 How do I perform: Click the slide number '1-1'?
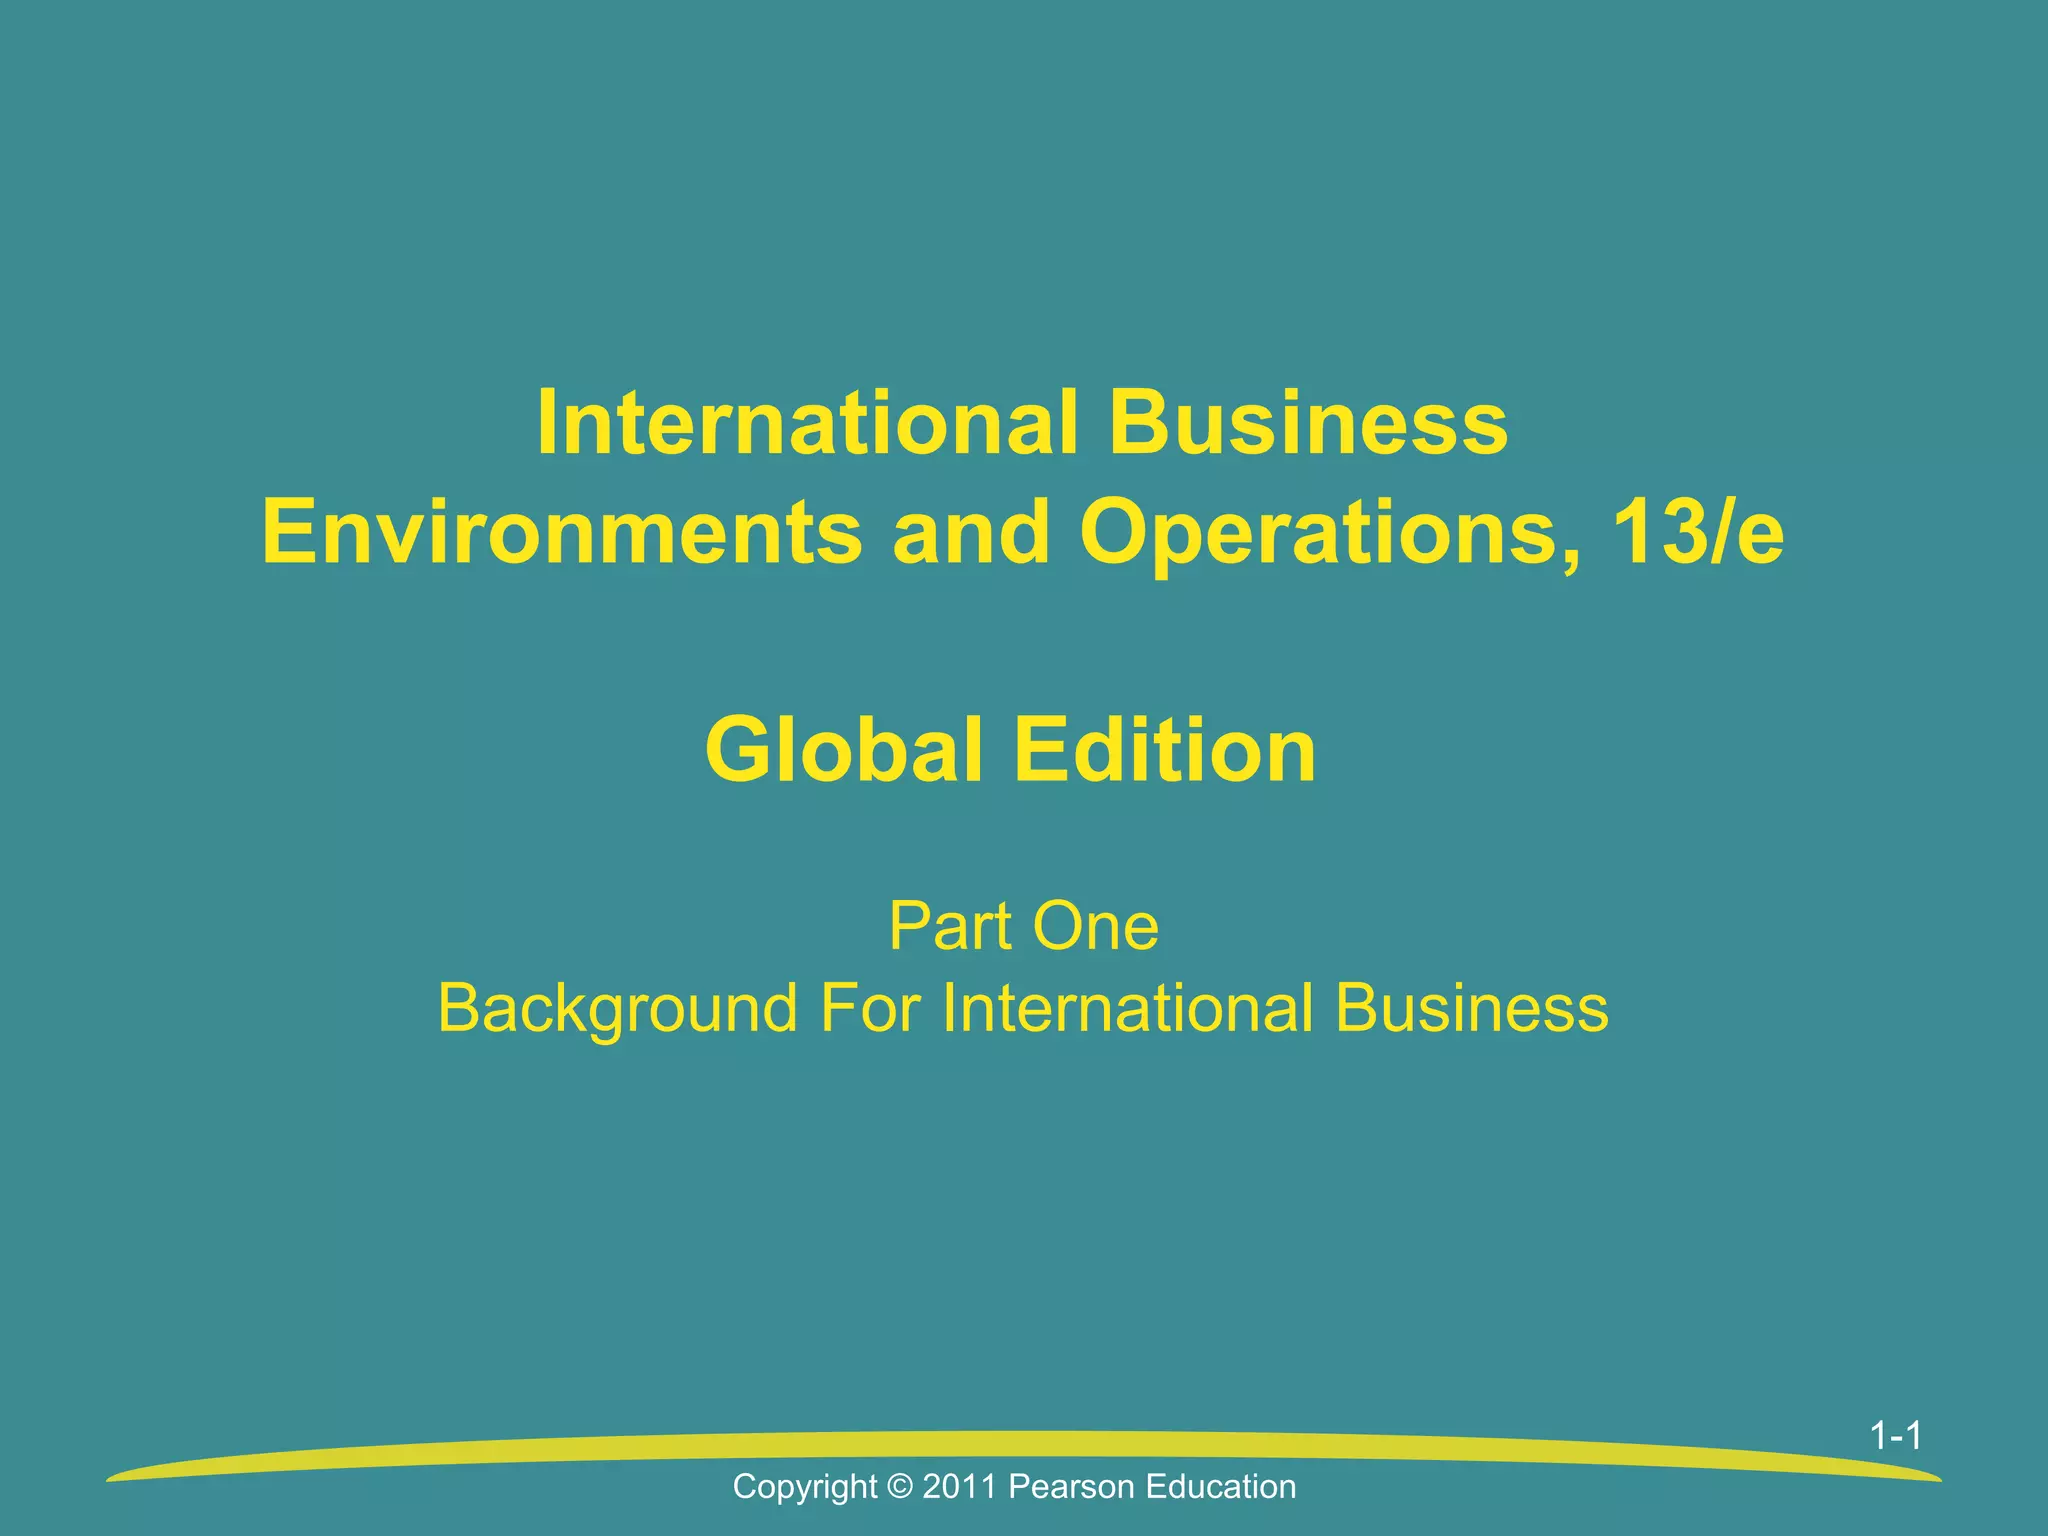click(1895, 1437)
